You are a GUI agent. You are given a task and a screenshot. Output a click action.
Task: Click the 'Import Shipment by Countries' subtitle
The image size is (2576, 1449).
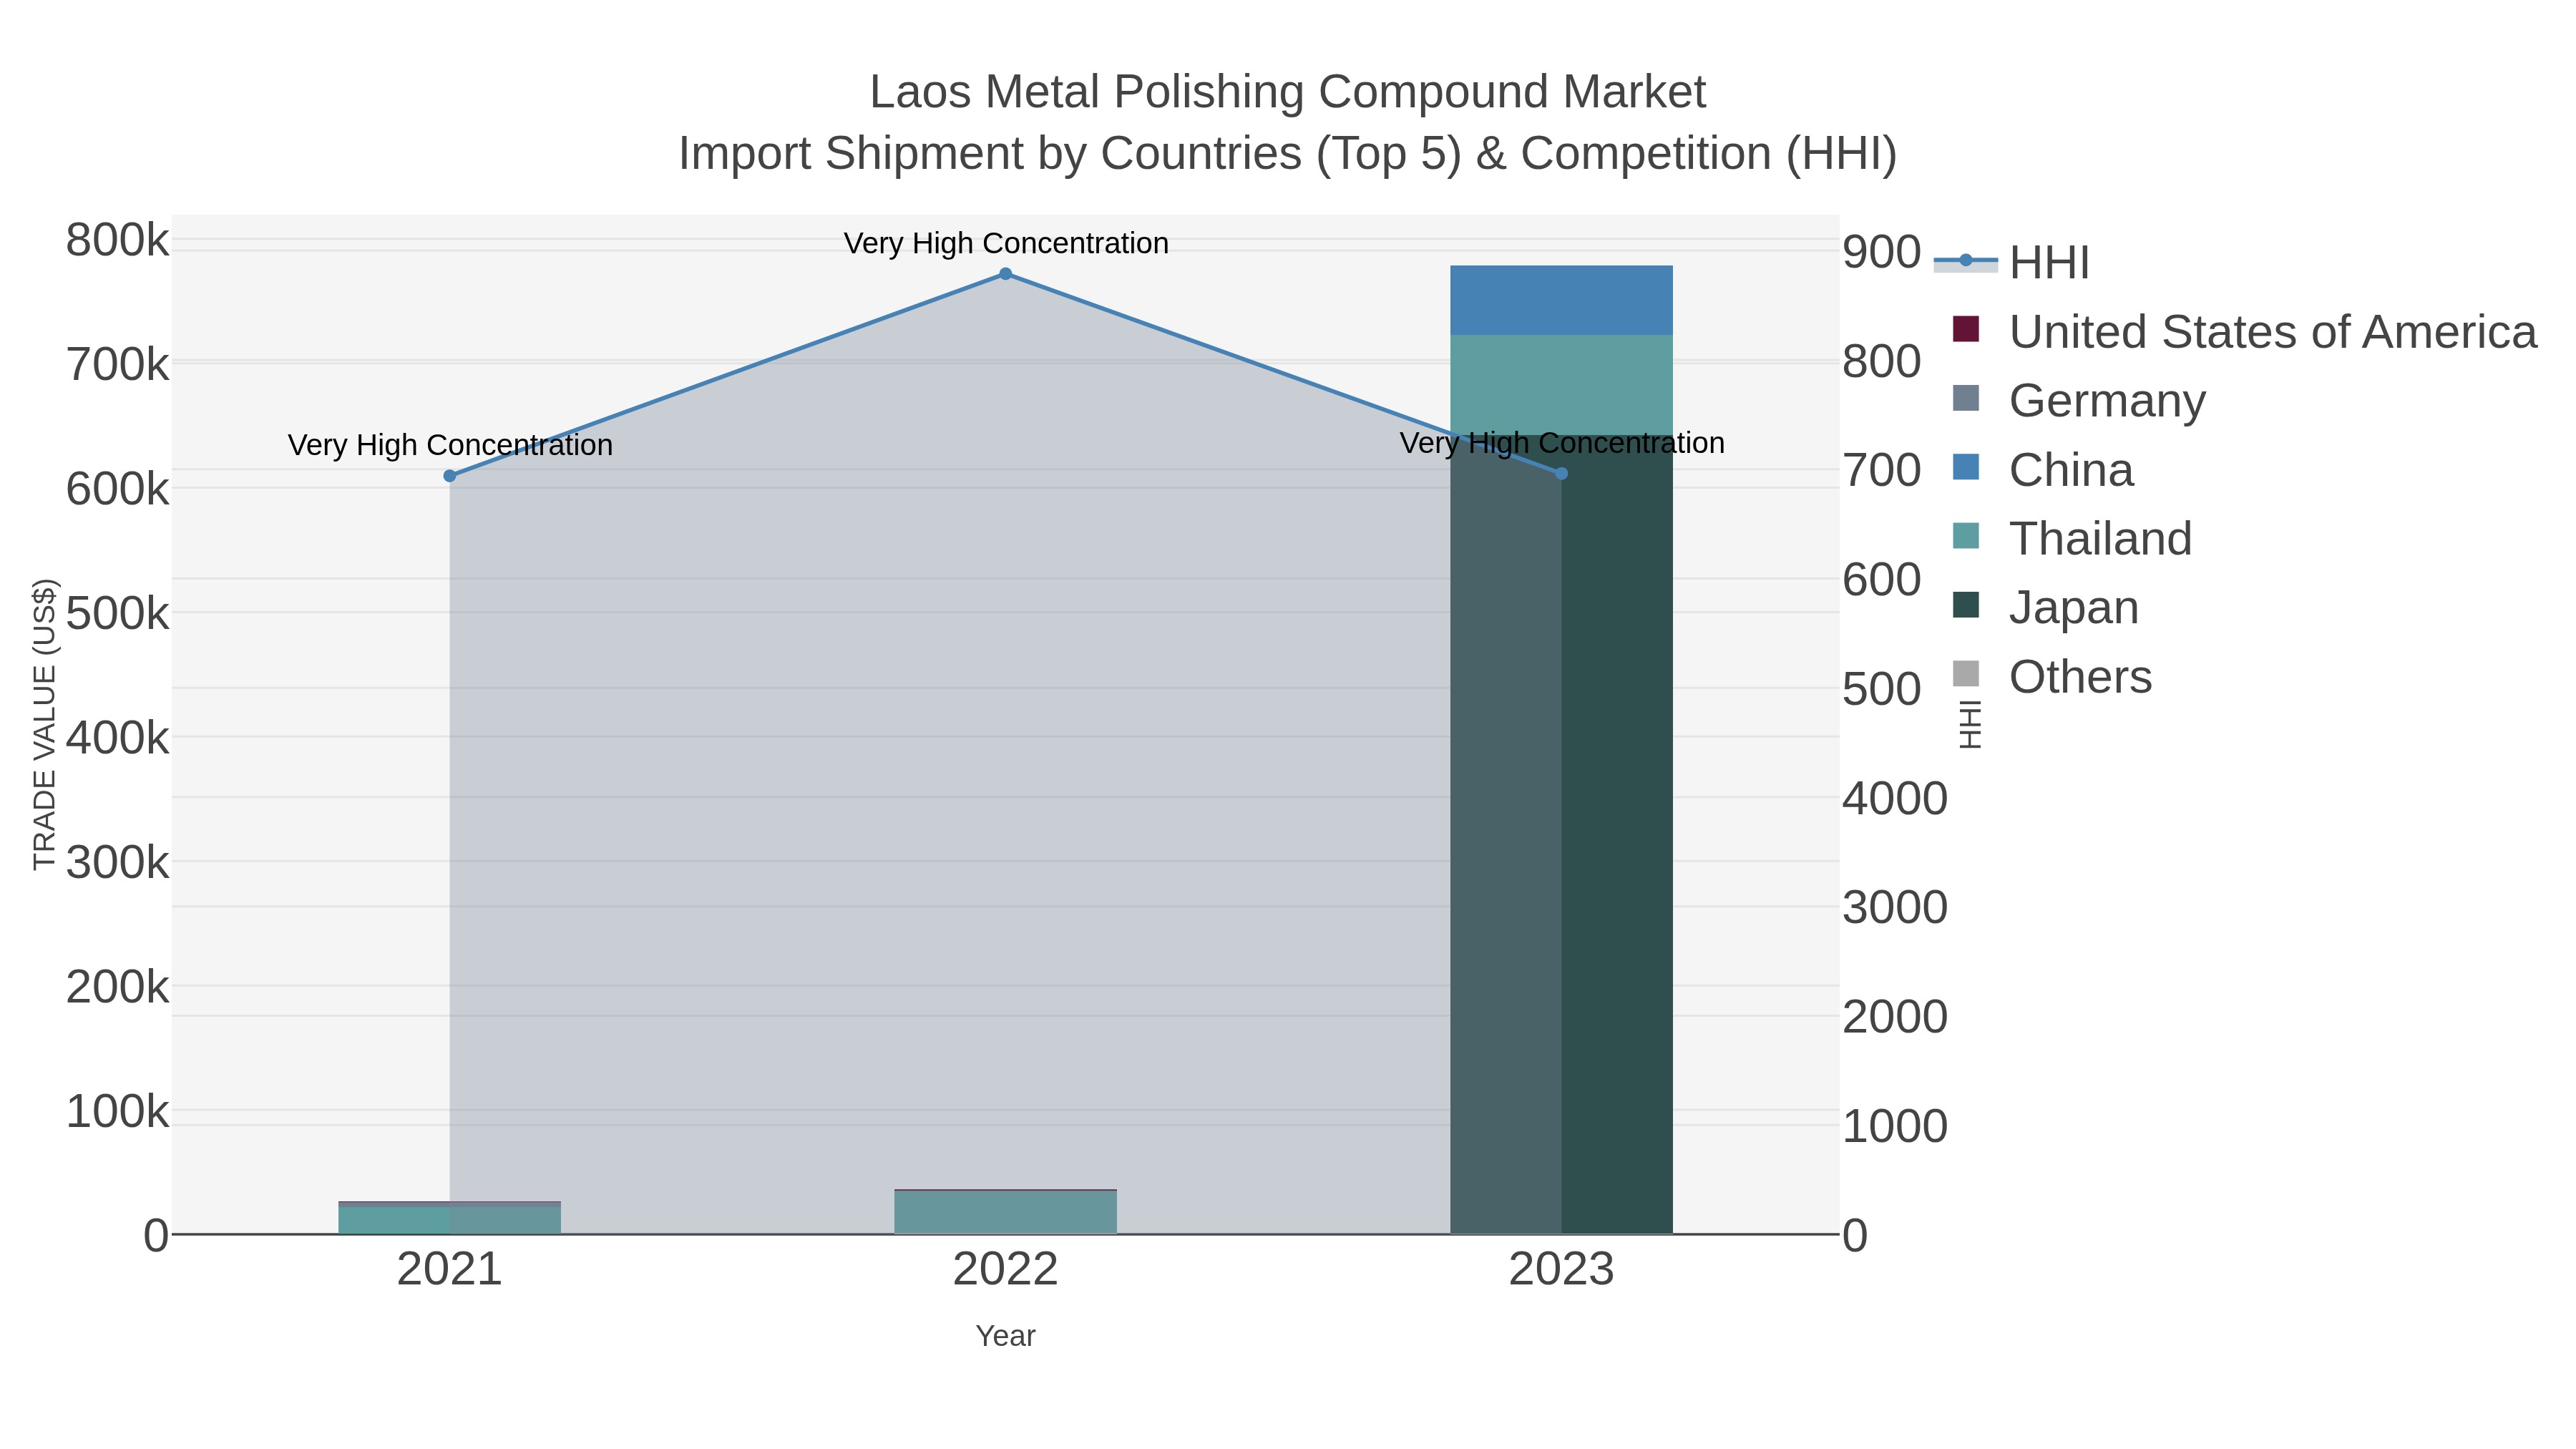click(1288, 154)
